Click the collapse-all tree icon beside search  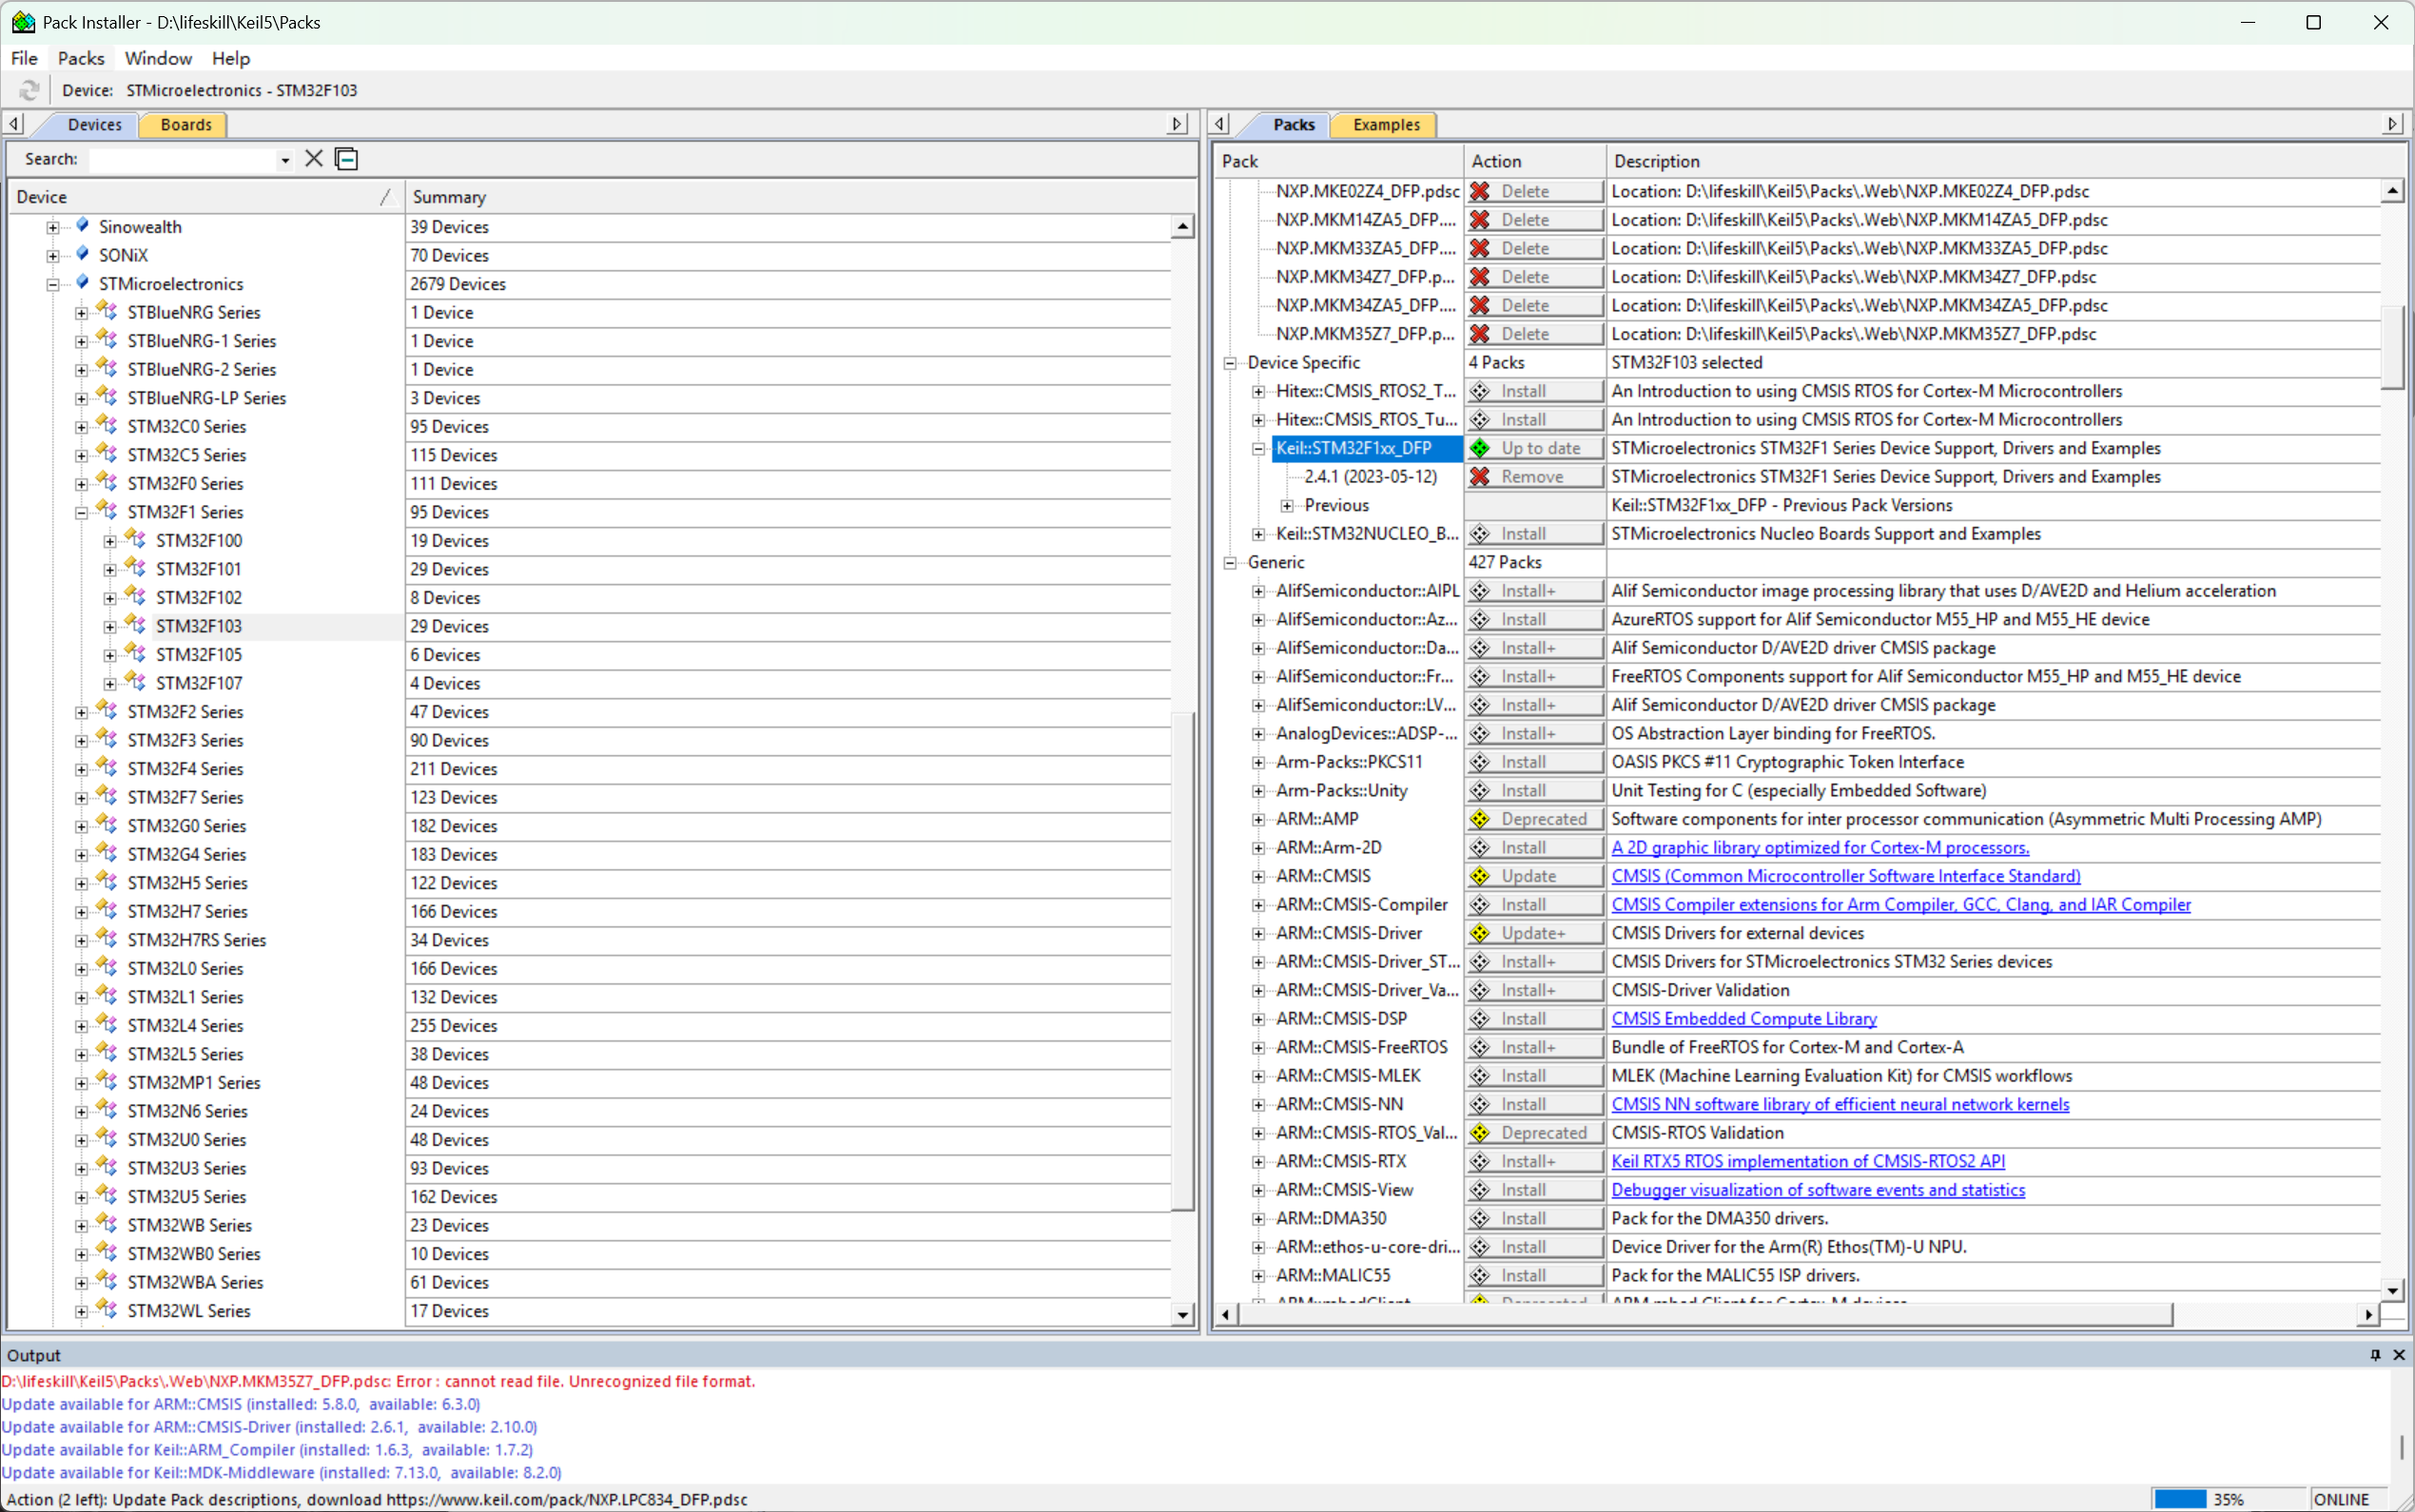click(347, 159)
